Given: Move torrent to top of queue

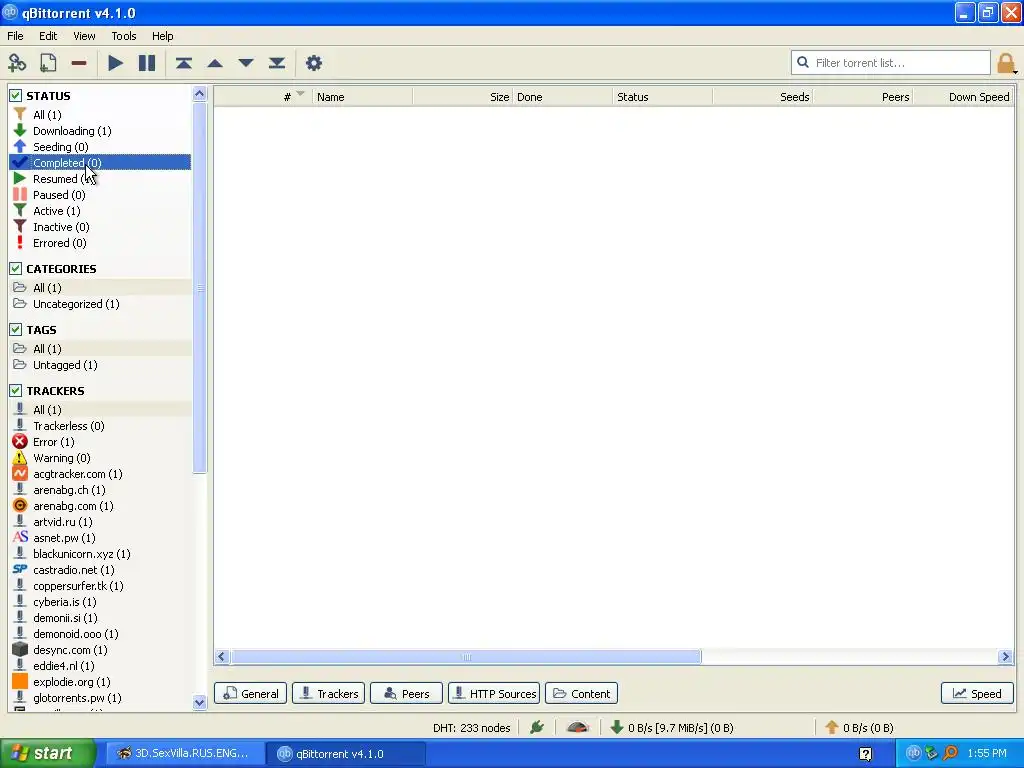Looking at the screenshot, I should 184,63.
